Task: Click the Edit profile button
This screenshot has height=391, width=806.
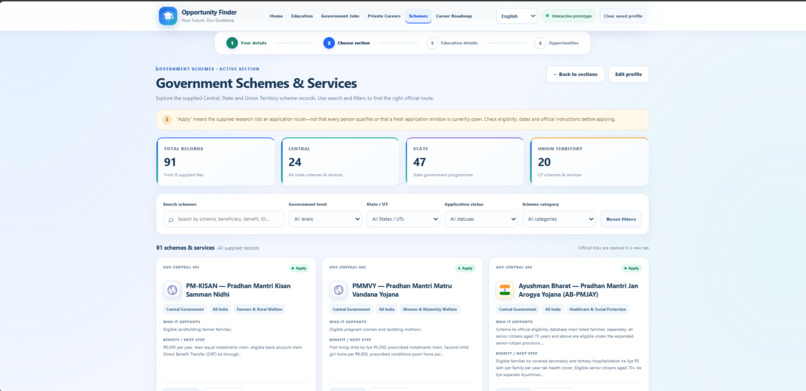Action: click(628, 74)
